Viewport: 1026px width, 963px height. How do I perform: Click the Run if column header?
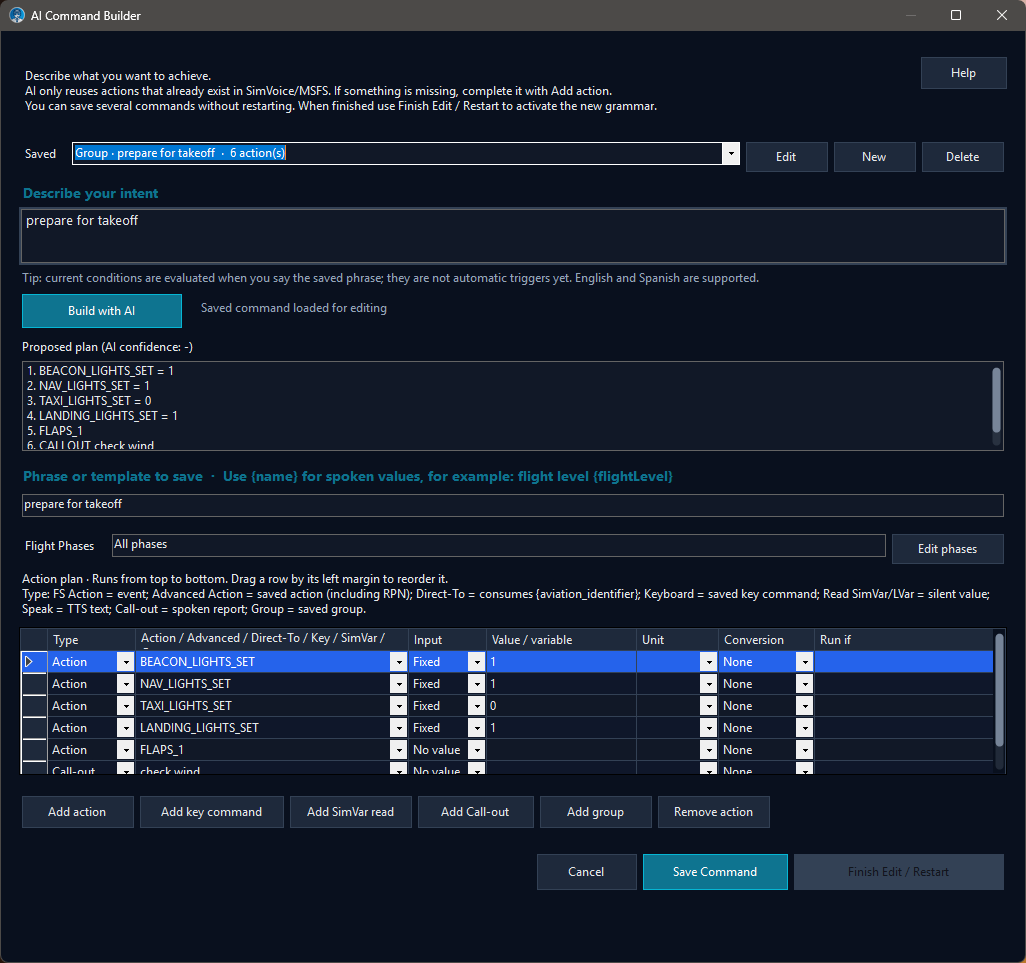coord(904,640)
